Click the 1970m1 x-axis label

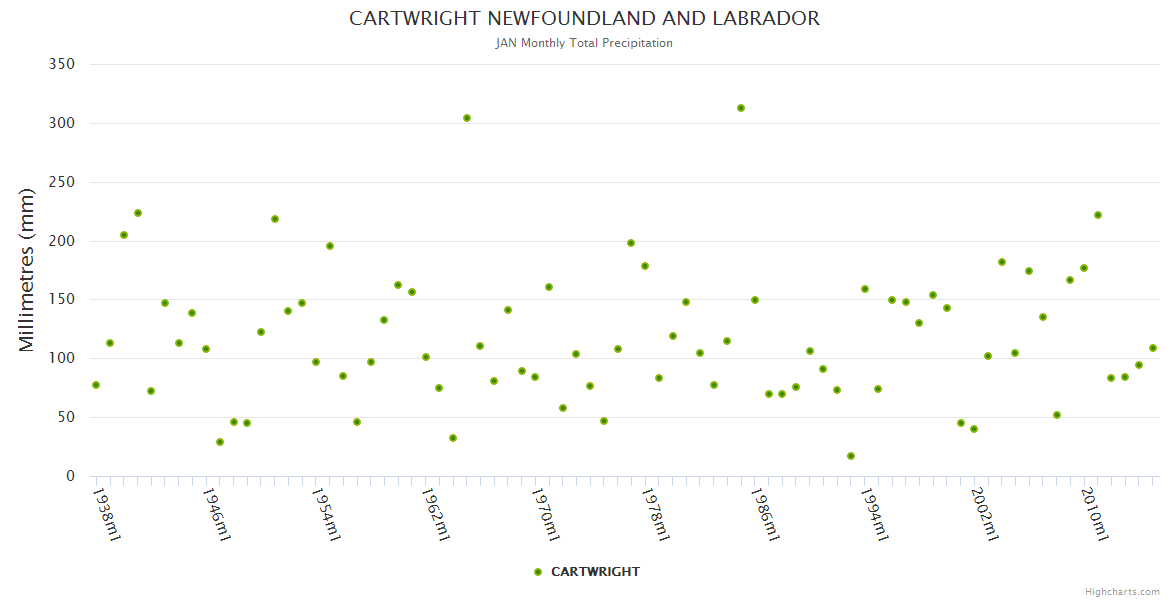coord(546,514)
